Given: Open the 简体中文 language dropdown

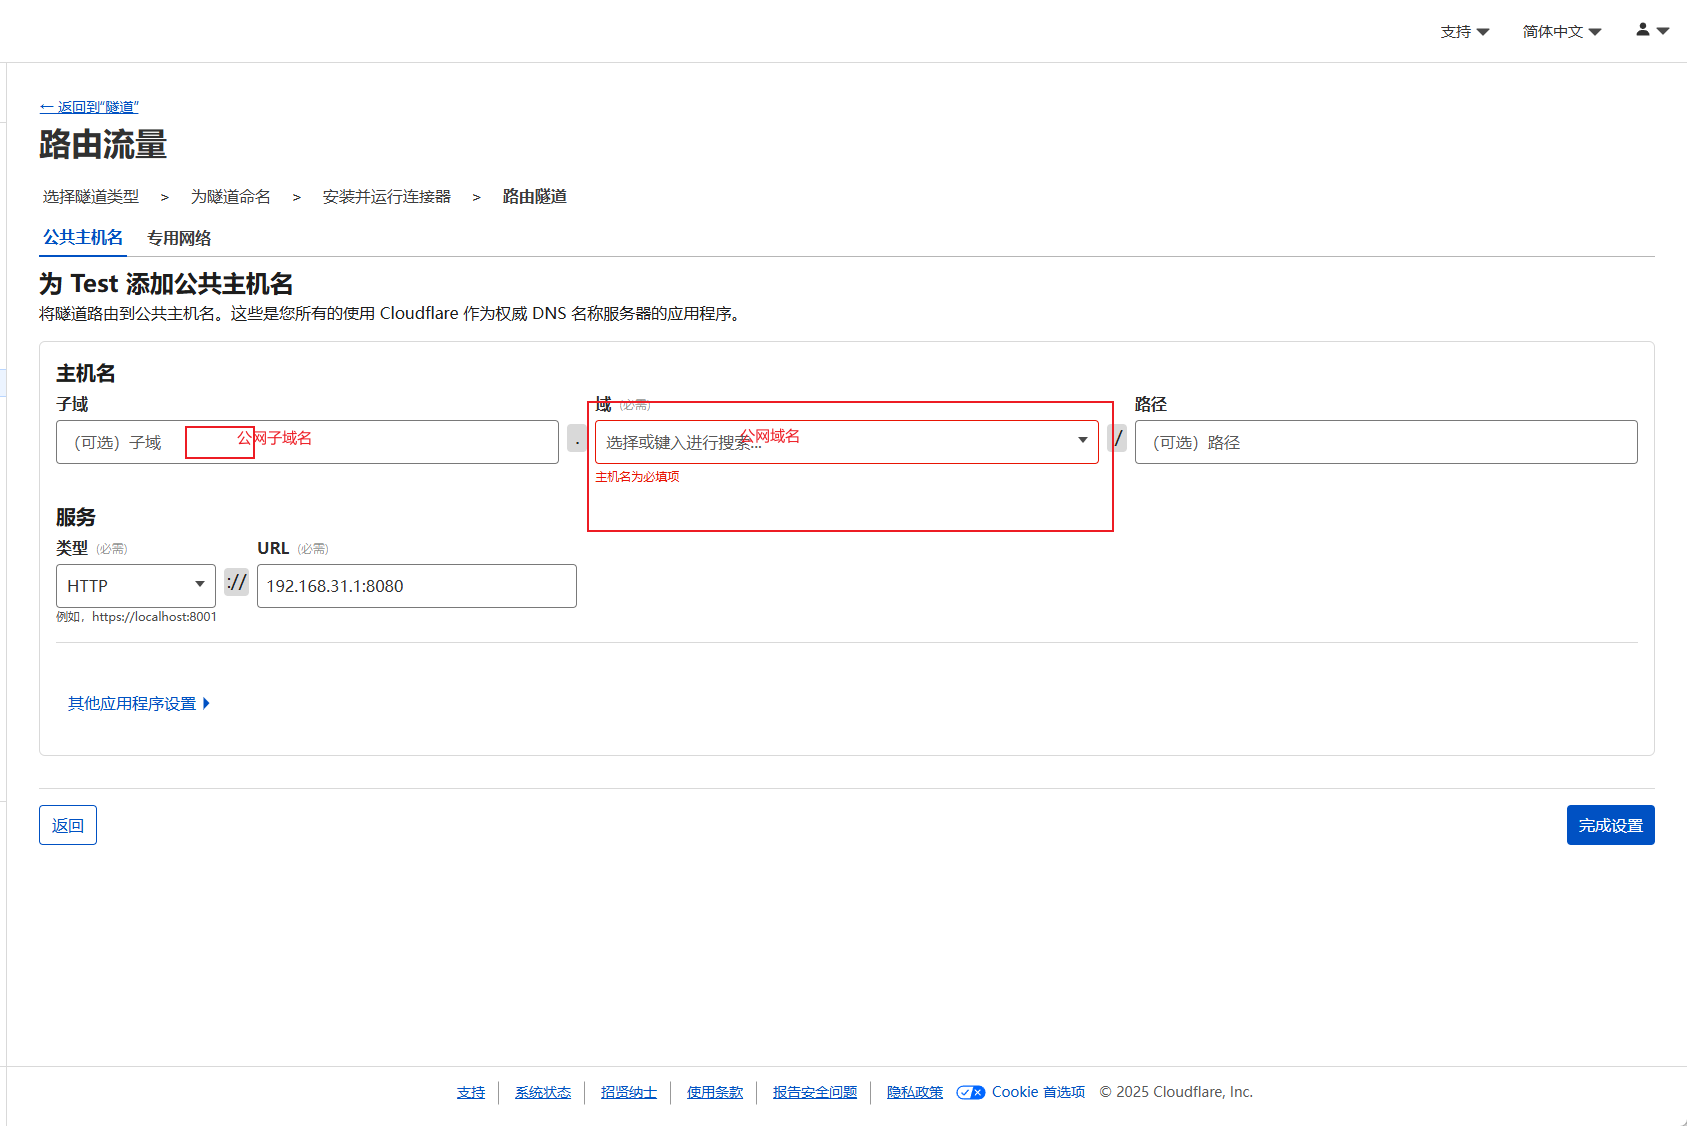Looking at the screenshot, I should pos(1561,32).
